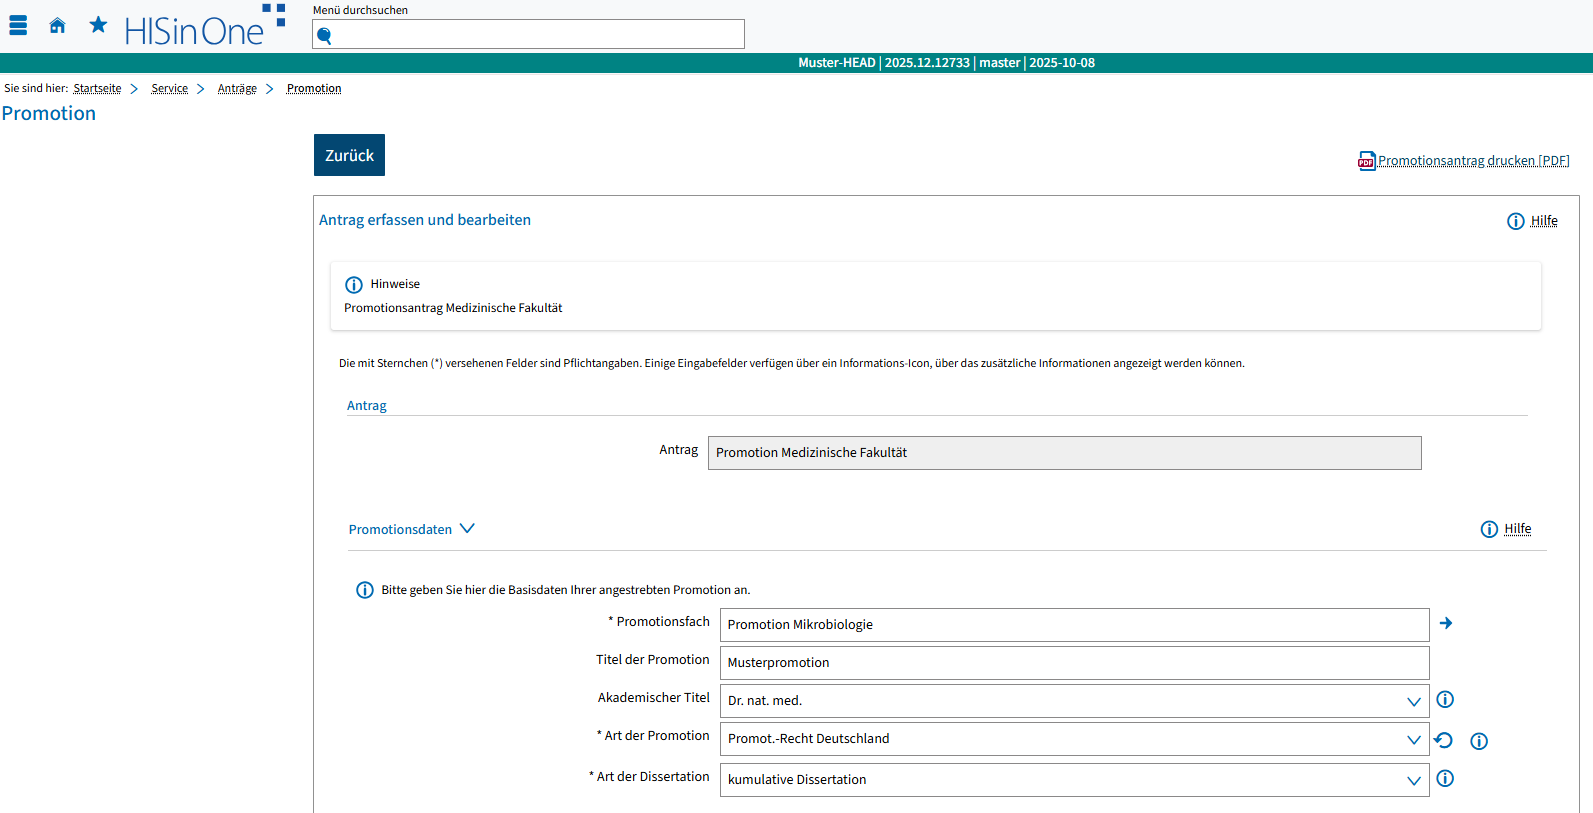The height and width of the screenshot is (813, 1593).
Task: Show info icon for Art der Dissertation
Action: 1445,779
